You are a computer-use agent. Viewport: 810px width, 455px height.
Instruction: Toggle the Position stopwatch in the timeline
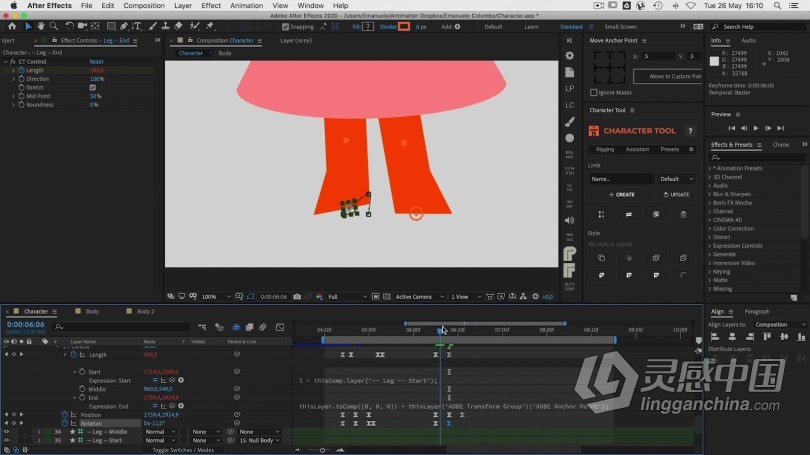[x=65, y=415]
